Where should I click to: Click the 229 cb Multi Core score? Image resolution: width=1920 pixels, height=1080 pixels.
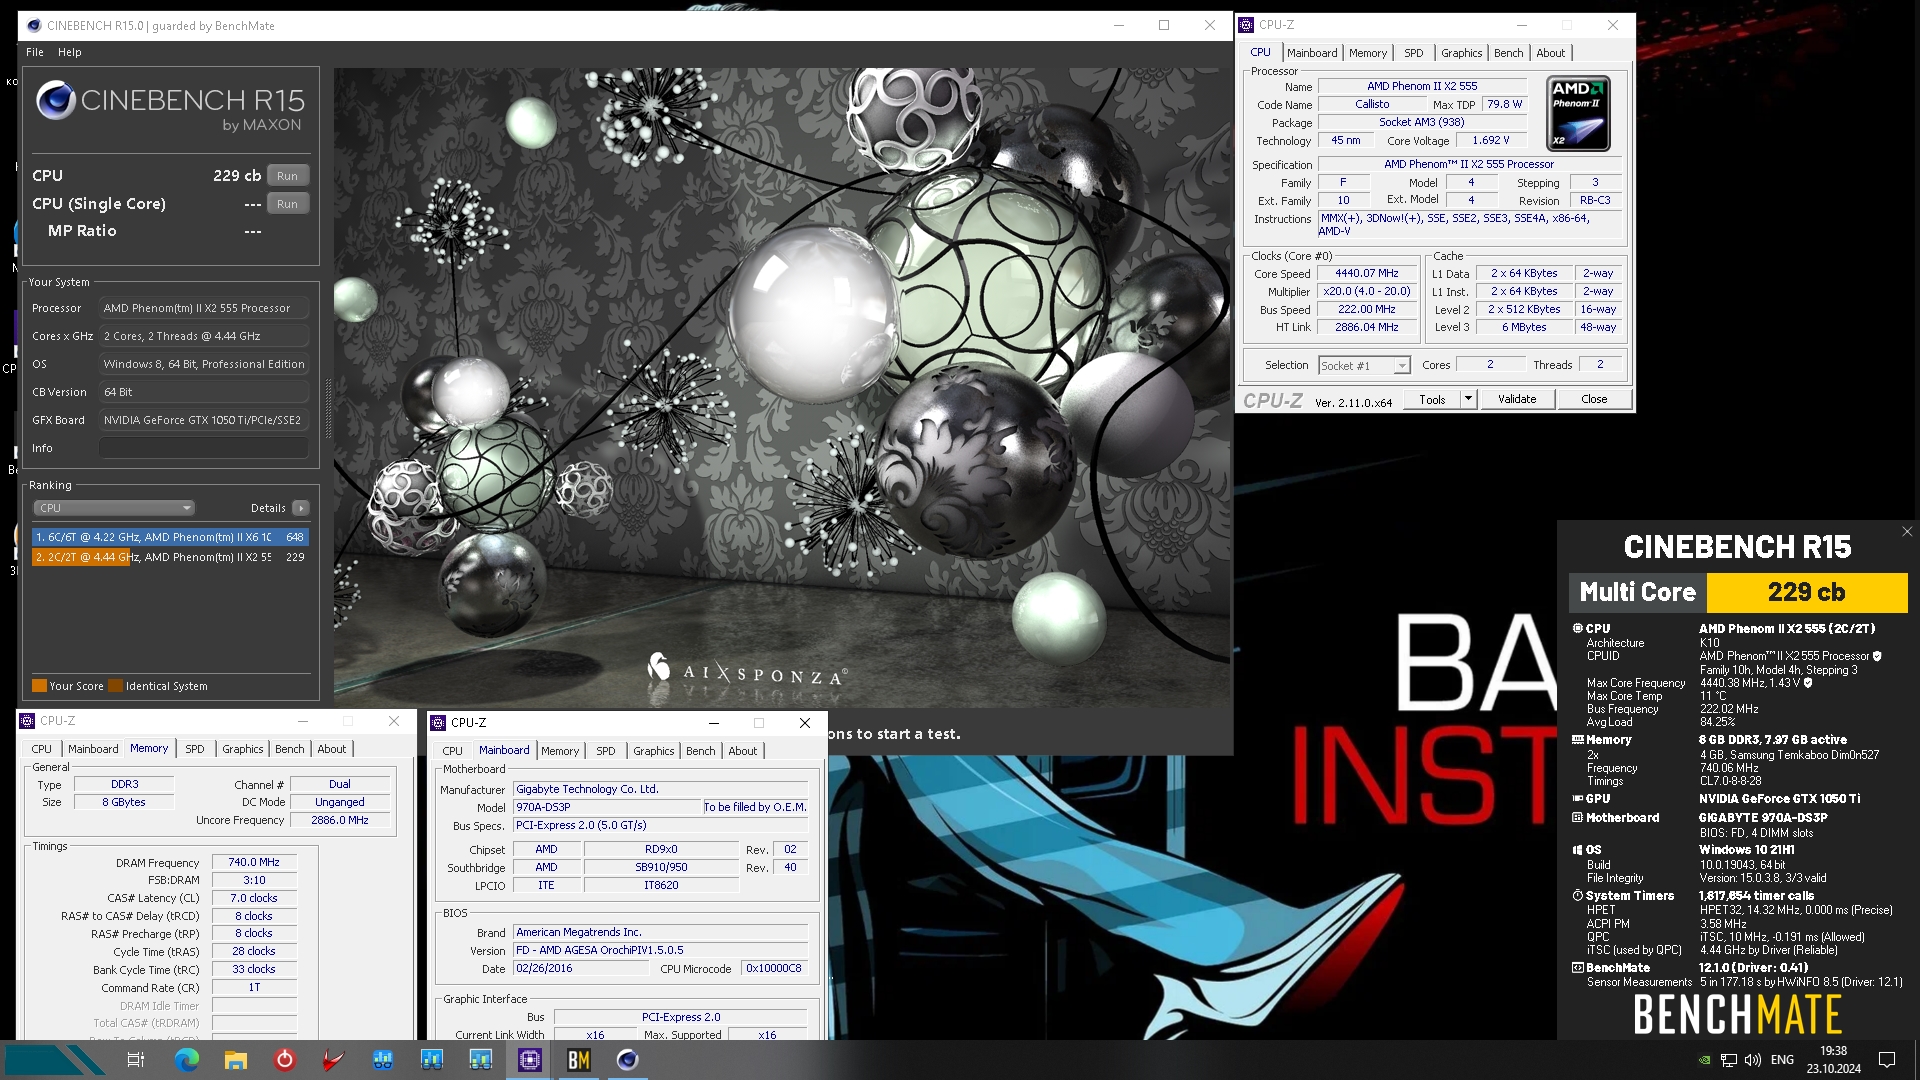click(x=1806, y=592)
